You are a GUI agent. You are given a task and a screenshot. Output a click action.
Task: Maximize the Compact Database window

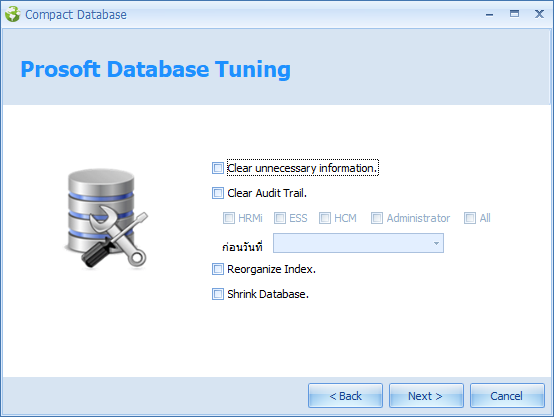point(514,14)
